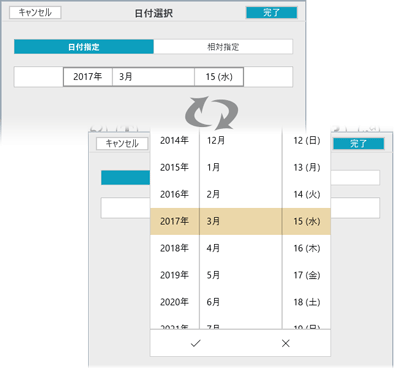Open the 15 (水) day field
This screenshot has height=373, width=400.
tap(219, 77)
